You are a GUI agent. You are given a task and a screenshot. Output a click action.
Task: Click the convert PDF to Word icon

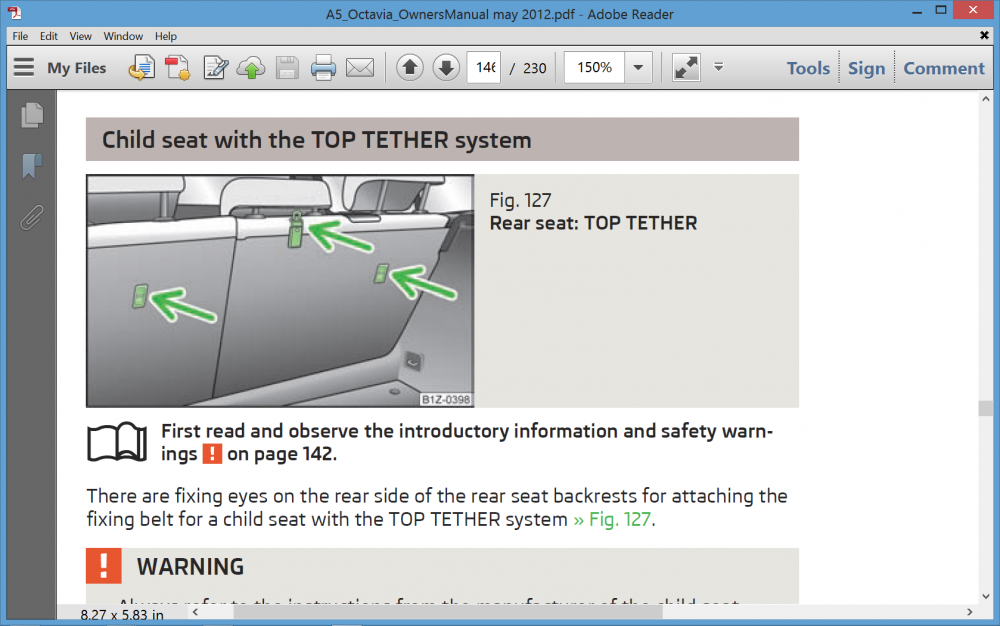(x=142, y=68)
